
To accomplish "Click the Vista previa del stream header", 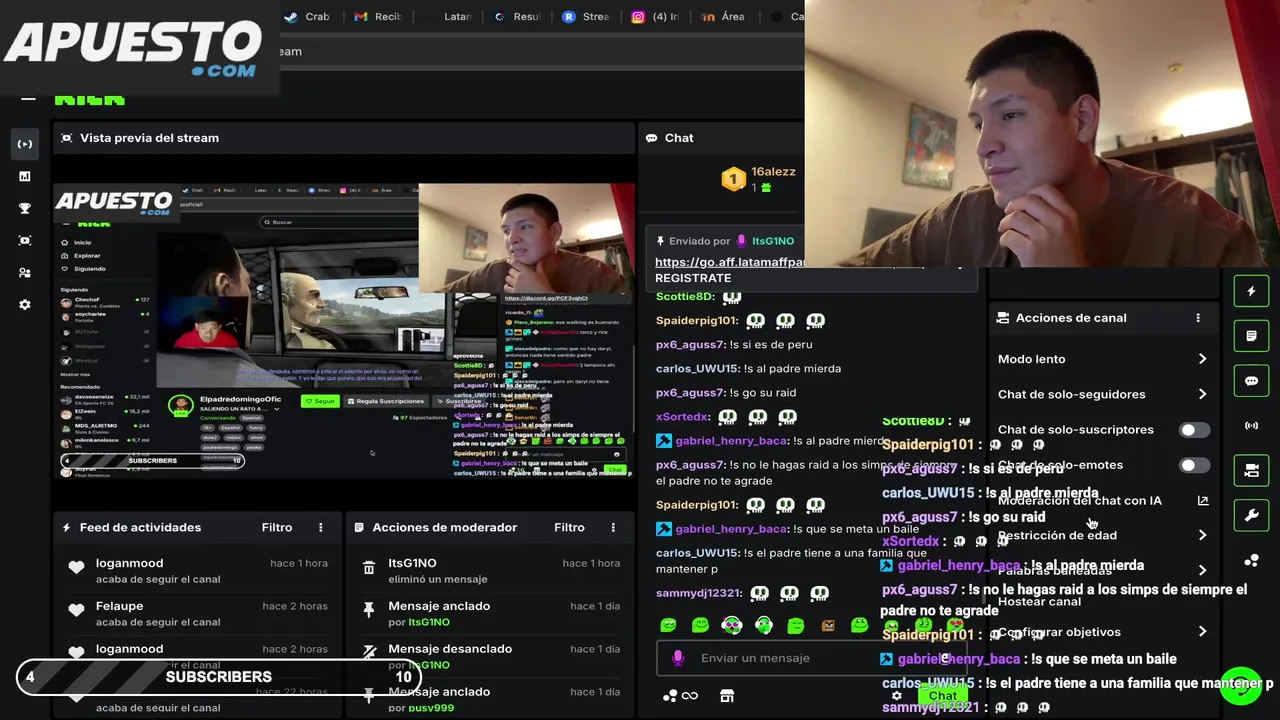I will [149, 138].
